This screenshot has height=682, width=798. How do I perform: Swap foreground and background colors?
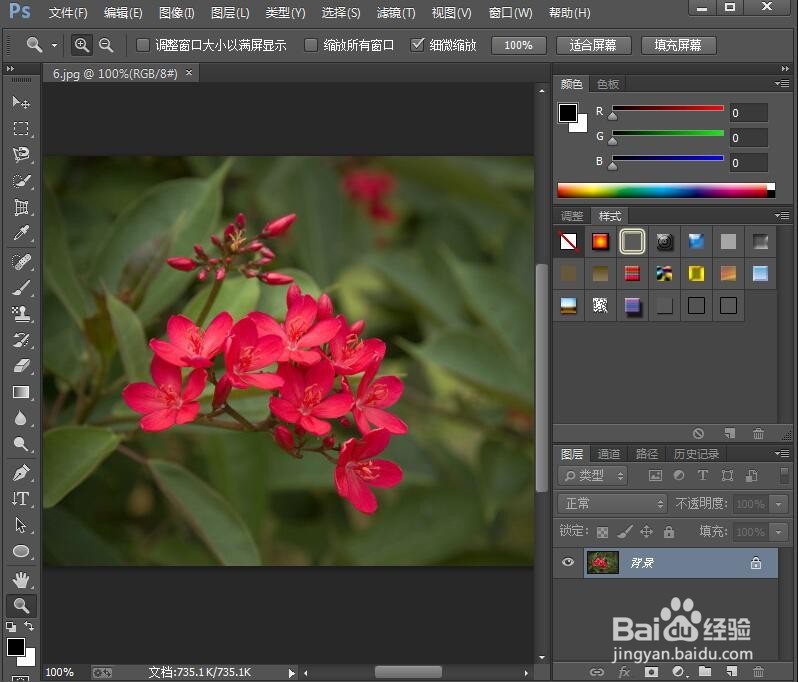pyautogui.click(x=29, y=626)
